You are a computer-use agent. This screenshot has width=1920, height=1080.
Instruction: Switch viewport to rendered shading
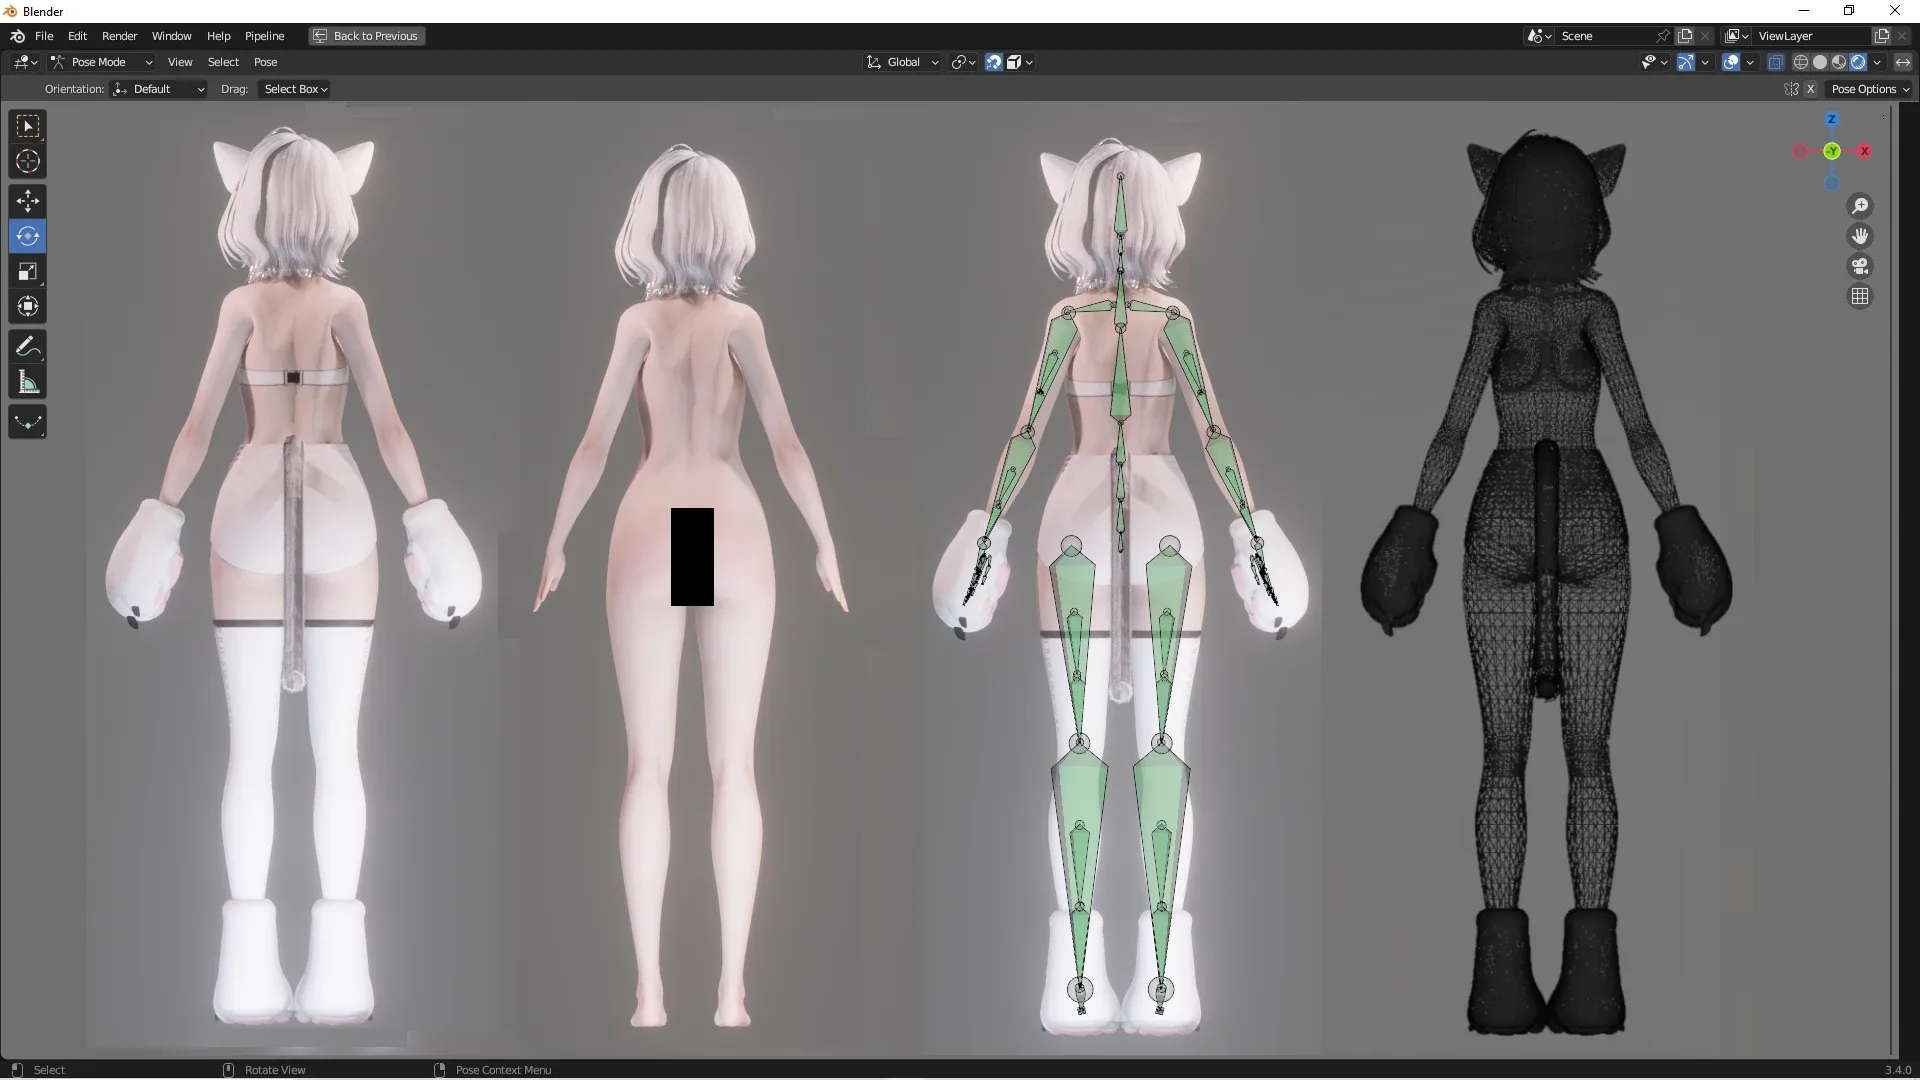(x=1858, y=61)
